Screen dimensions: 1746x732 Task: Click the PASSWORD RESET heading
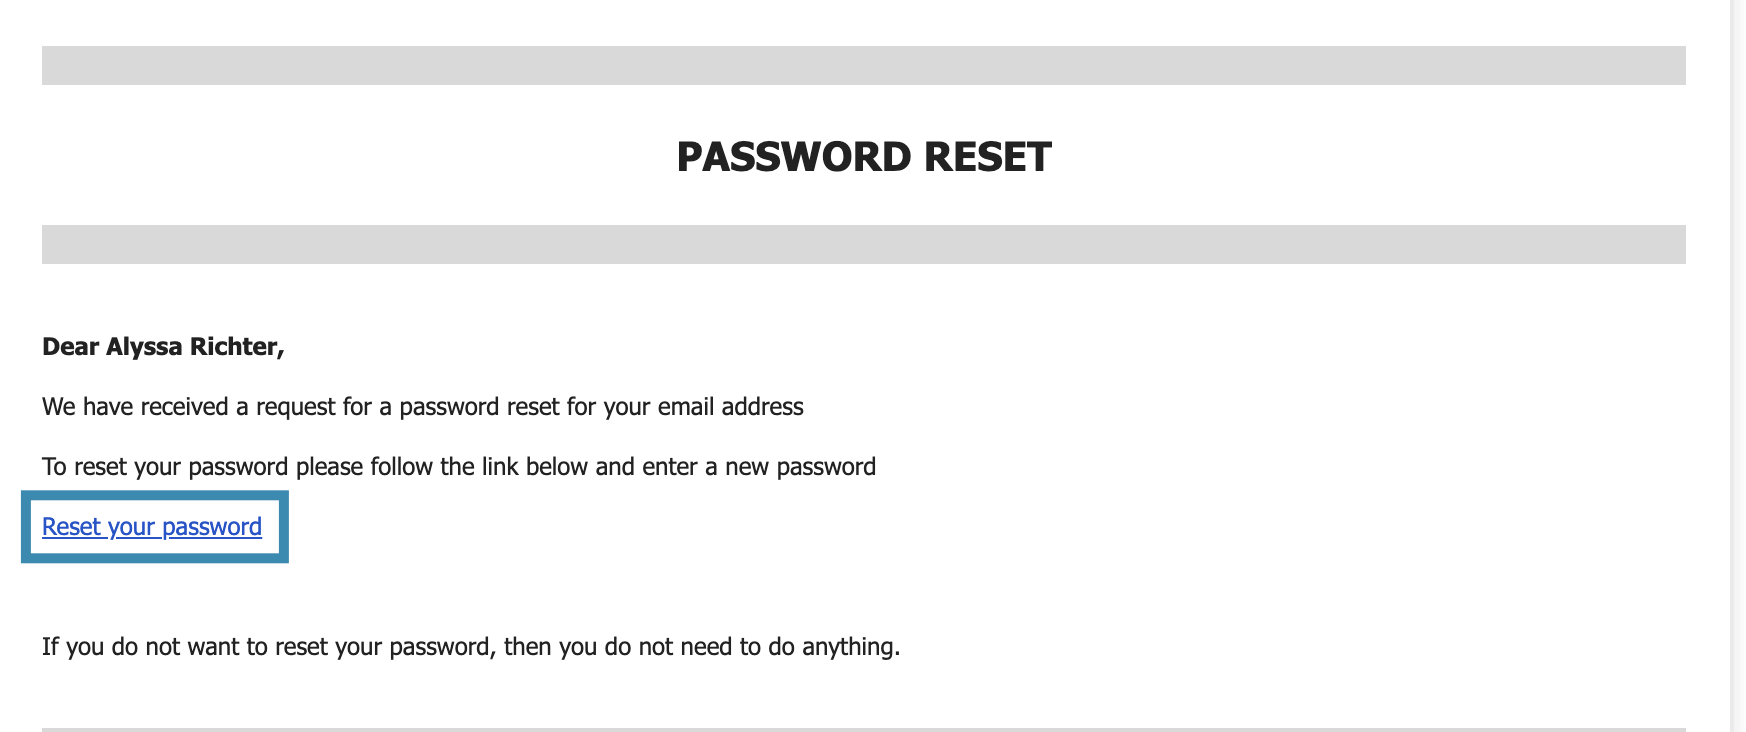864,157
